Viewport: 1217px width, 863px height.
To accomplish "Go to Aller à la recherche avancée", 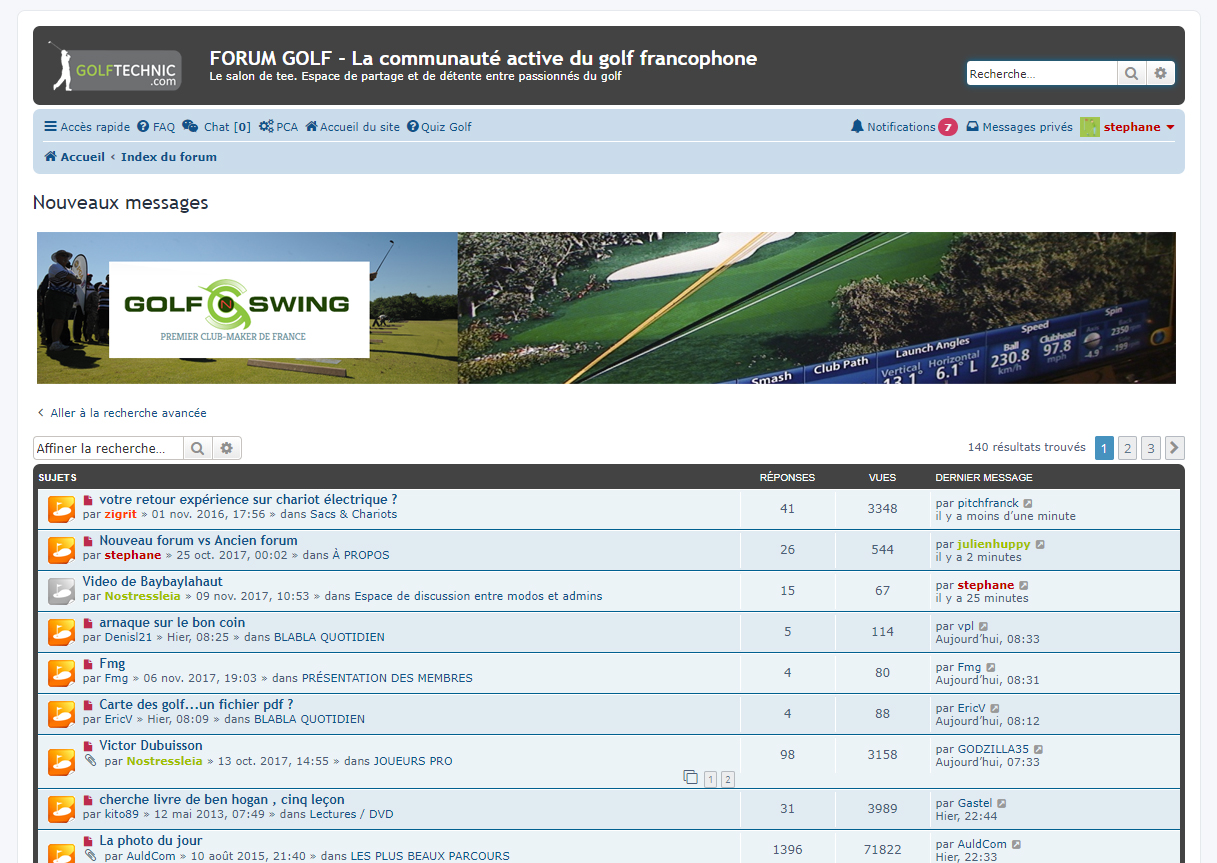I will click(x=122, y=413).
